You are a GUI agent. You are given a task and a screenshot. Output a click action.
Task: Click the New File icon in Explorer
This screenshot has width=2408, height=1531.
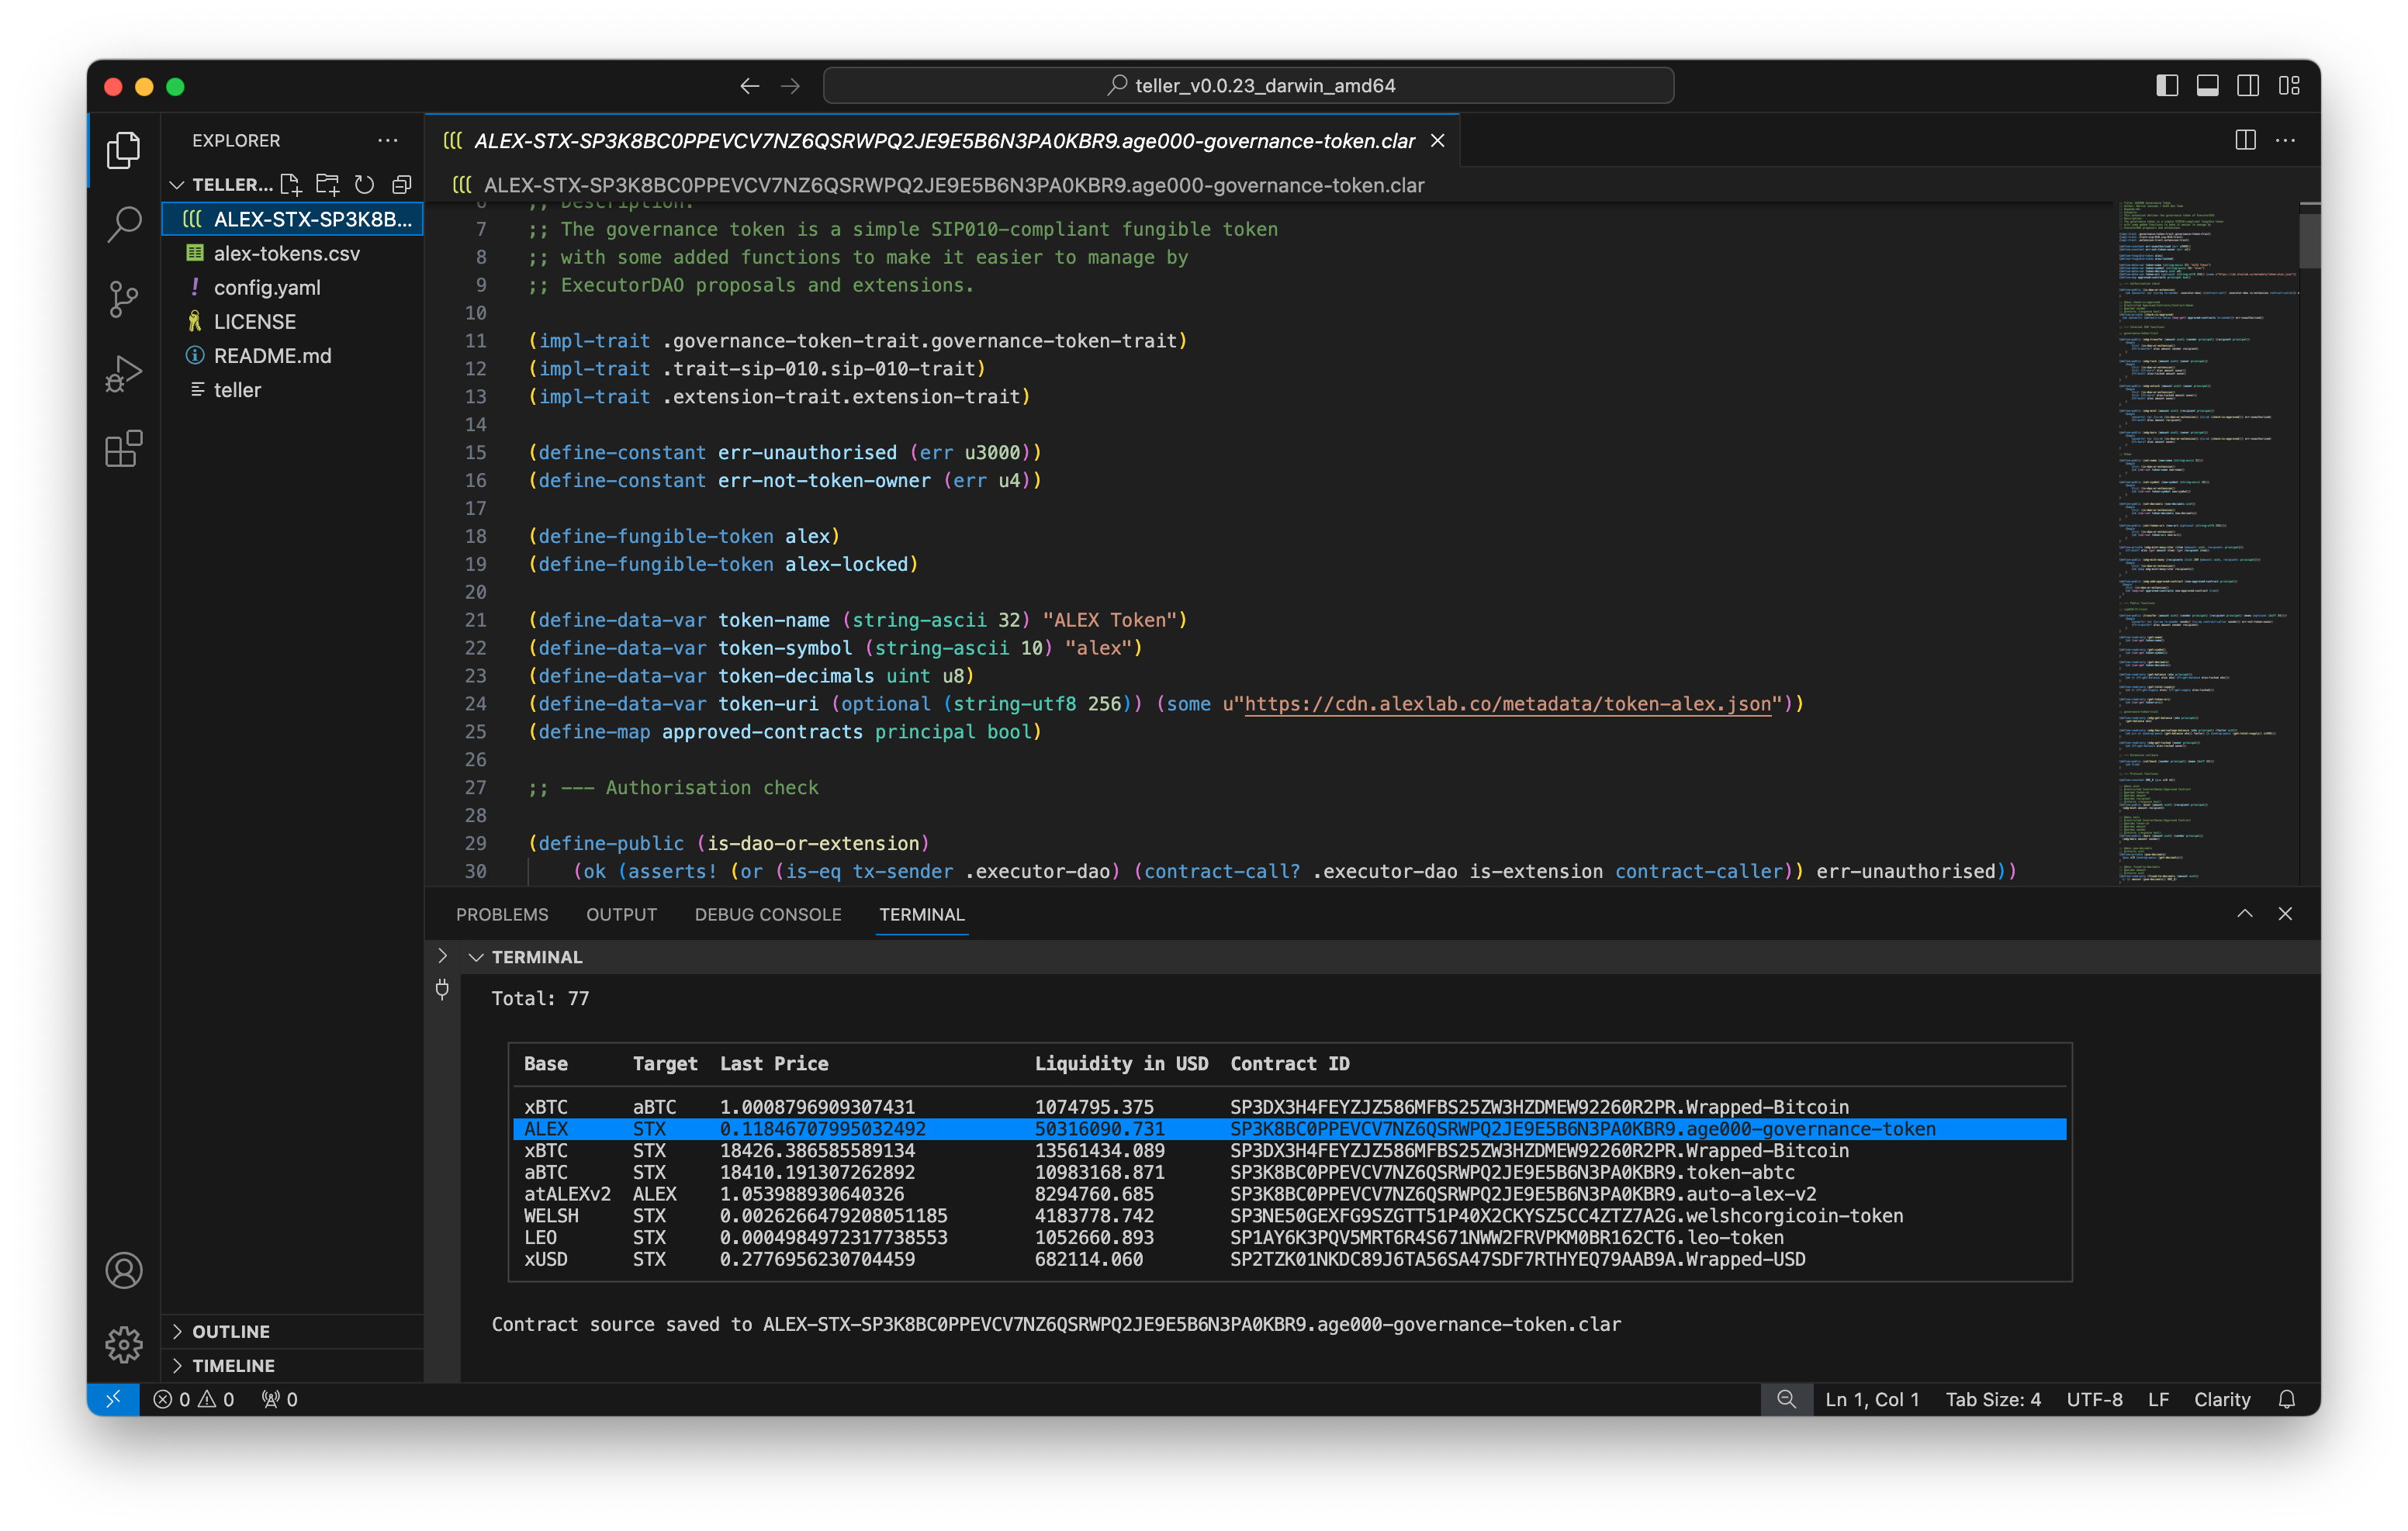(291, 184)
